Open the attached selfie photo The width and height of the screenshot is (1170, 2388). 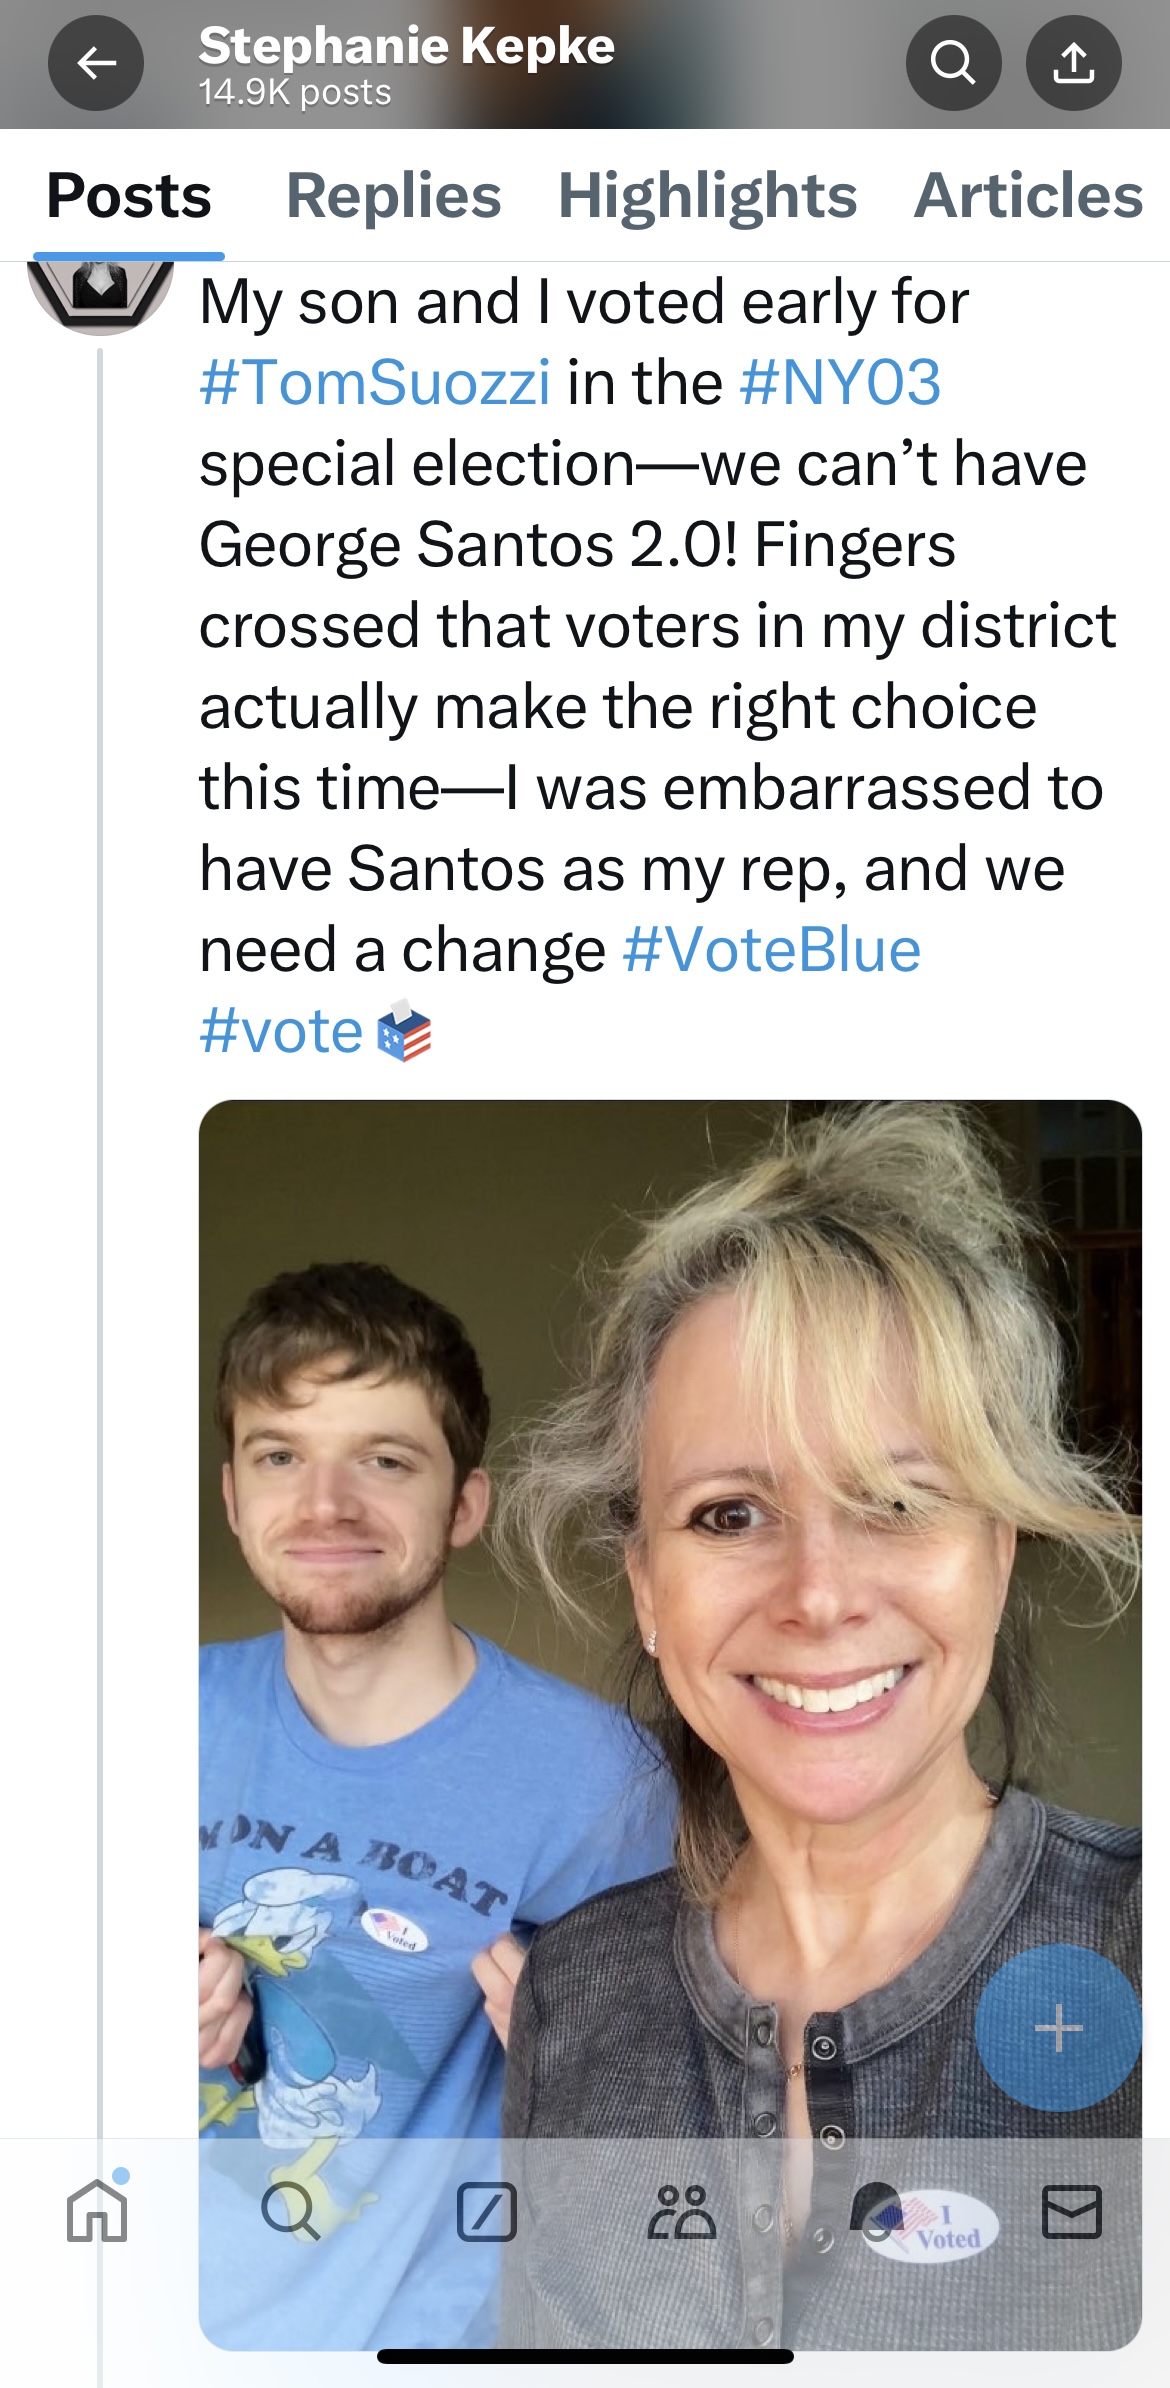pyautogui.click(x=670, y=1600)
